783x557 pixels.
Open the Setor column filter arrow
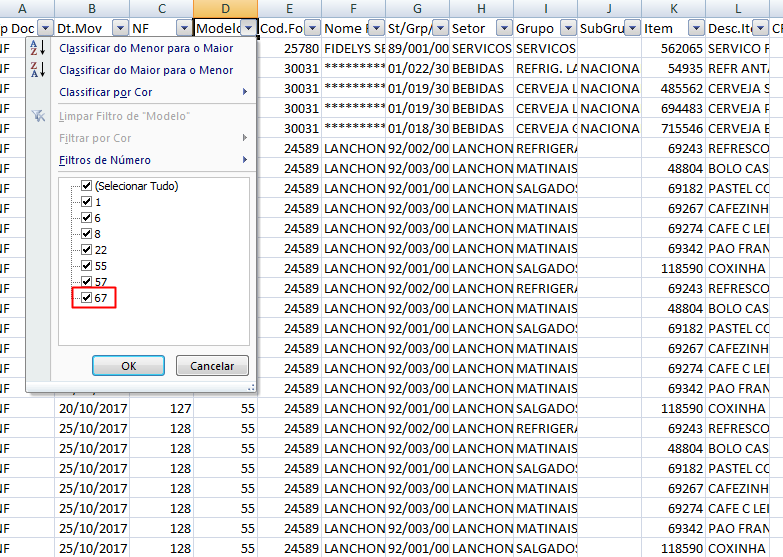[x=503, y=28]
